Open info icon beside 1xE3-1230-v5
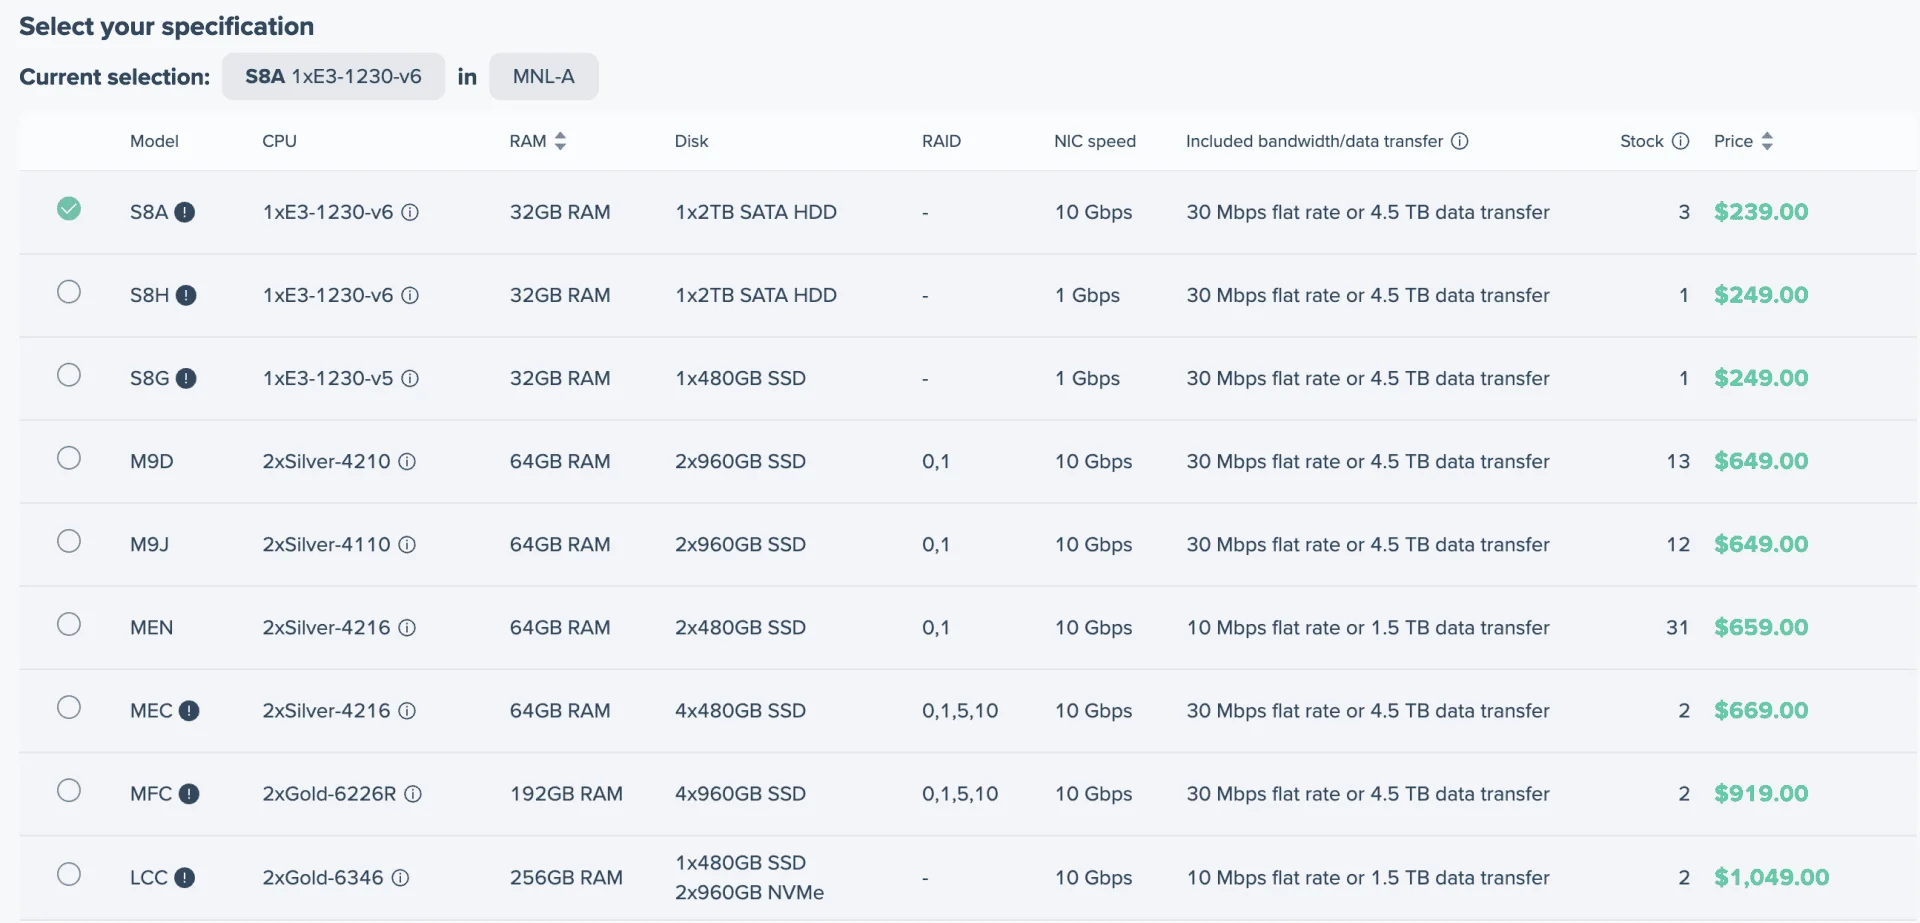 (410, 378)
